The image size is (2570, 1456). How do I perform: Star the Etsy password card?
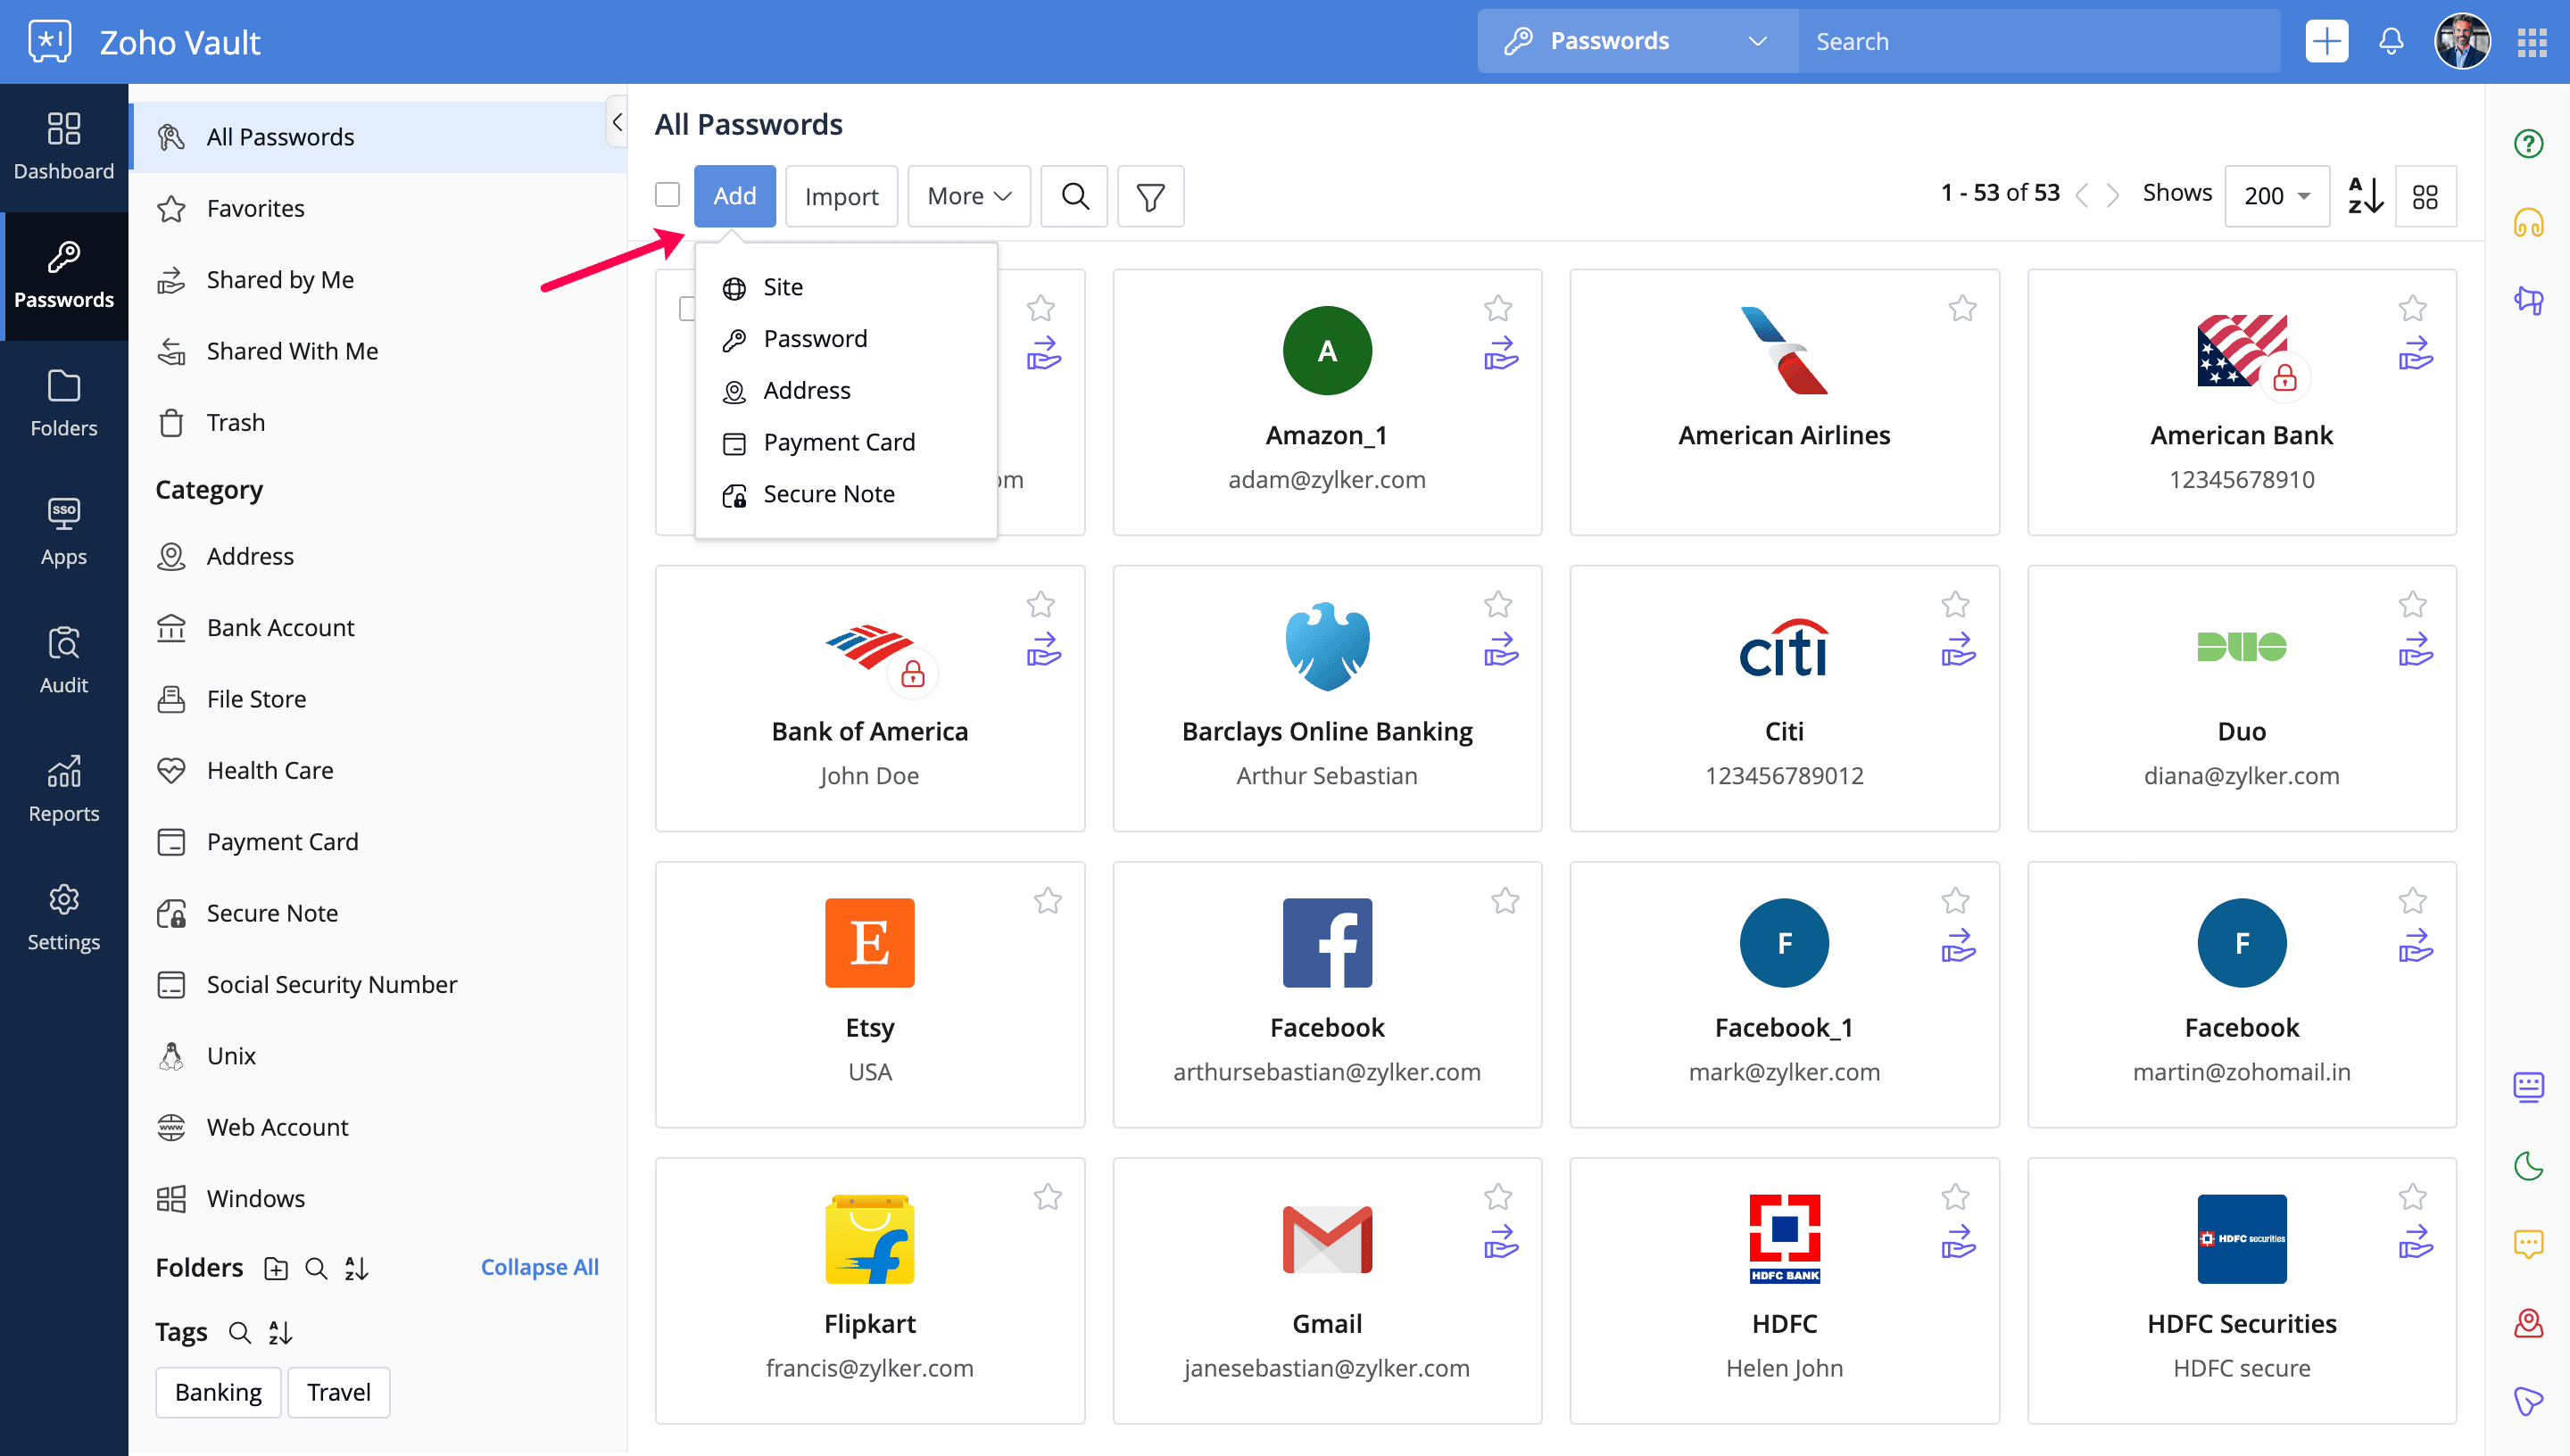(x=1047, y=901)
